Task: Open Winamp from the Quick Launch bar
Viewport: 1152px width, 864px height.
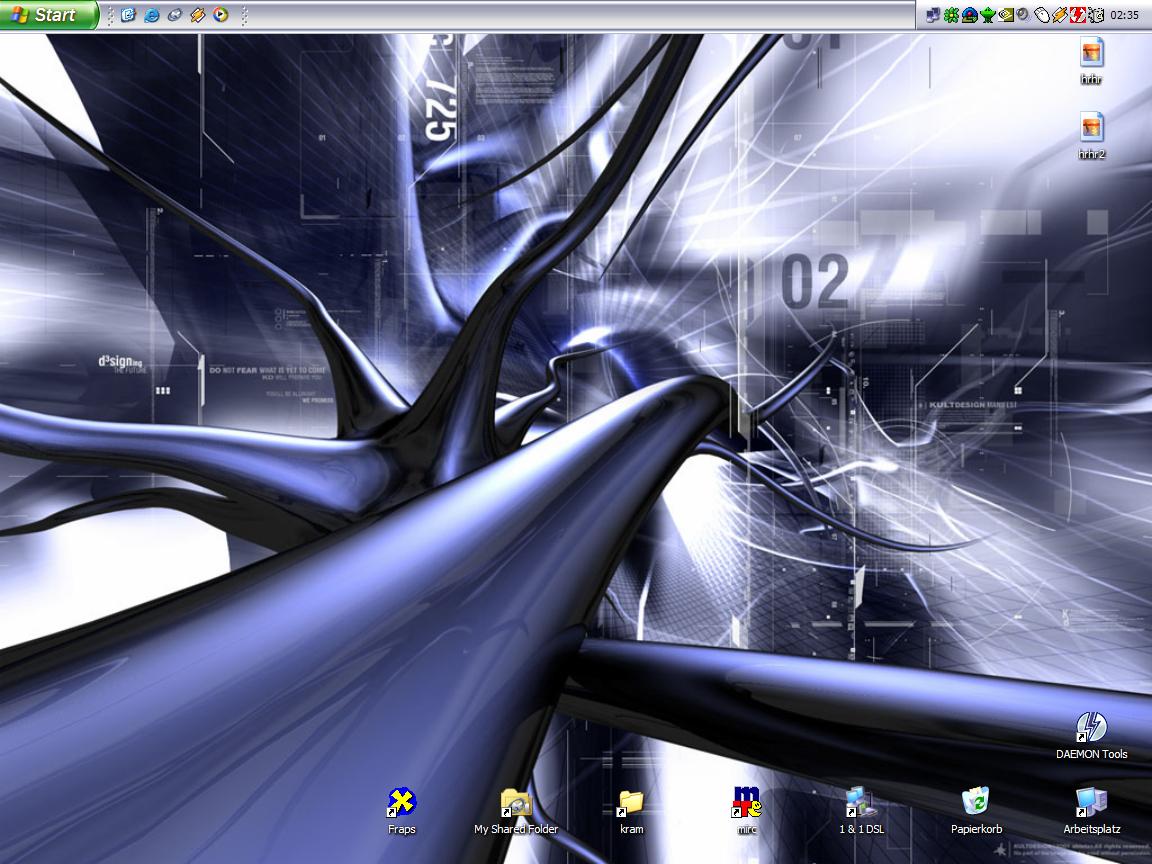Action: (198, 15)
